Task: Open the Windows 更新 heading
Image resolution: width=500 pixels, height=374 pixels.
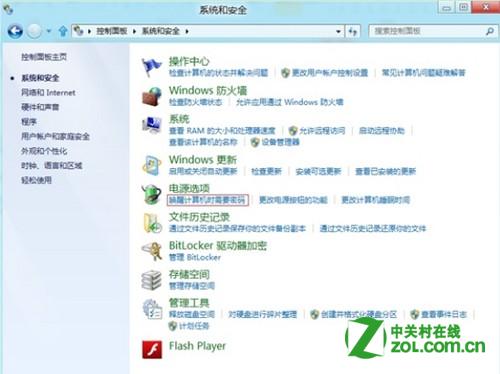Action: click(203, 159)
